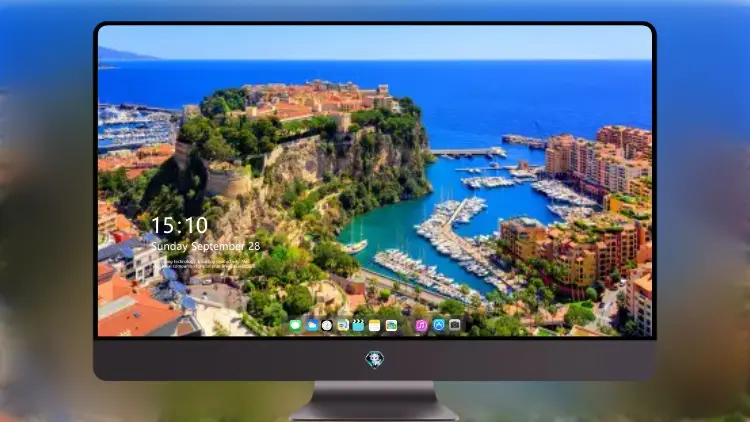Screen dimensions: 750x422
Task: Open the Camera app in dock
Action: coord(455,325)
